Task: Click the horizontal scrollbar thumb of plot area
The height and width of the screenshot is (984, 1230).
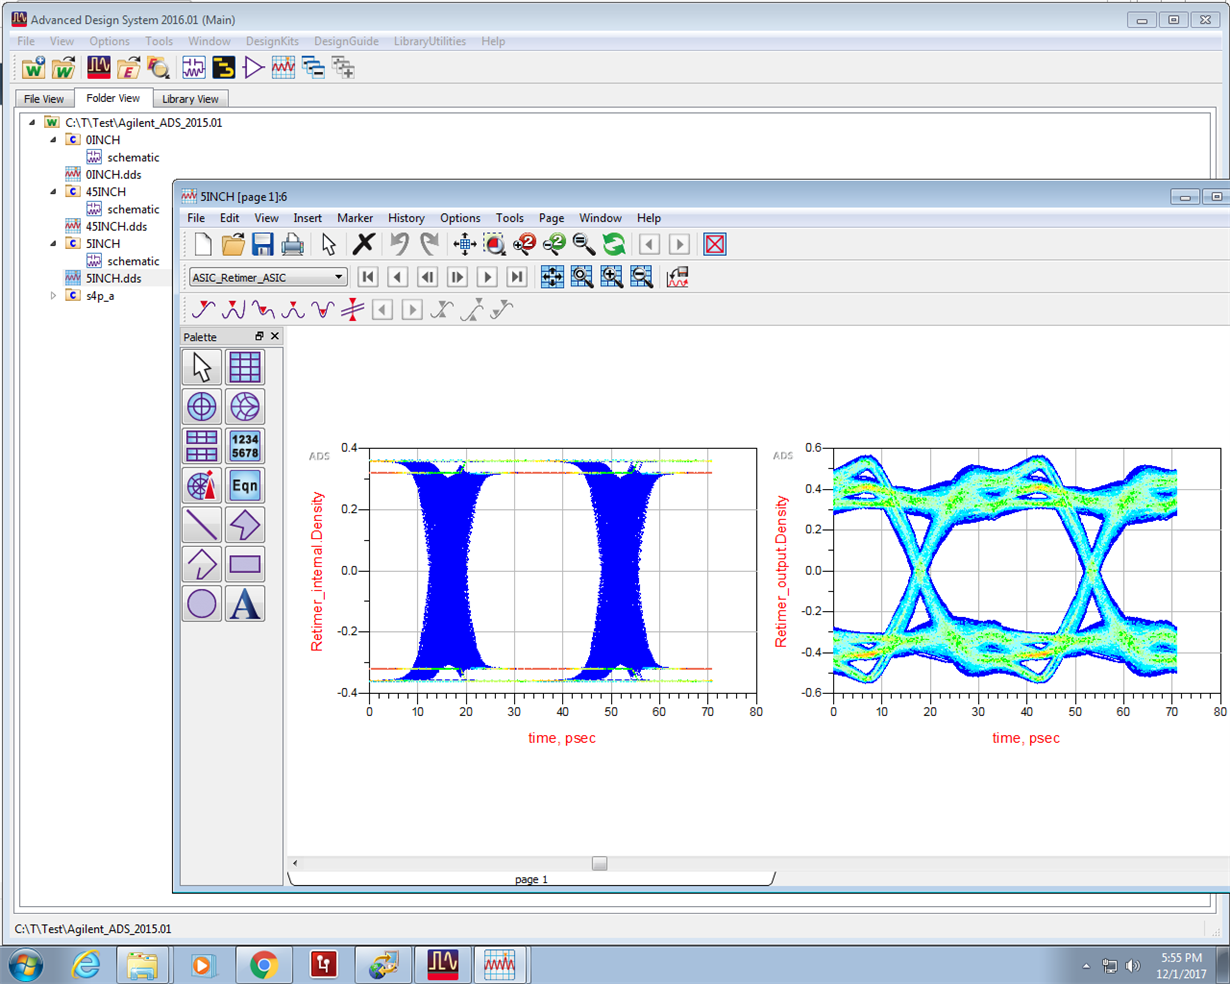Action: tap(599, 863)
